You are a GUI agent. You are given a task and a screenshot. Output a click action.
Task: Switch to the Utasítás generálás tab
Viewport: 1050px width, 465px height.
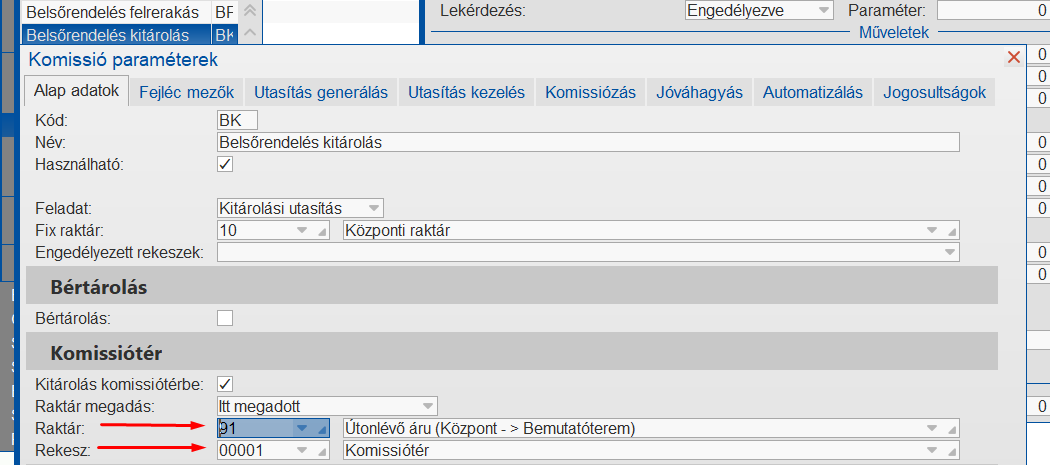[x=321, y=92]
